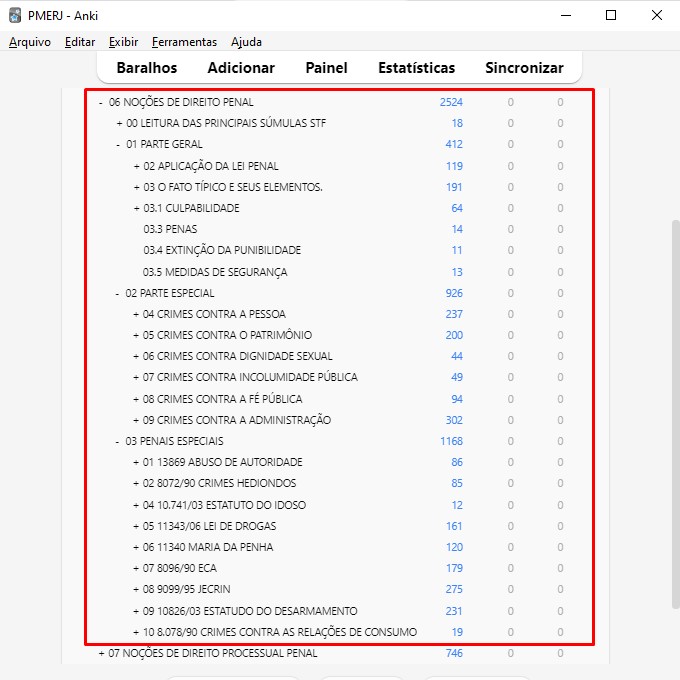This screenshot has width=680, height=680.
Task: Select 01 PARTE GERAL deck name
Action: point(164,144)
